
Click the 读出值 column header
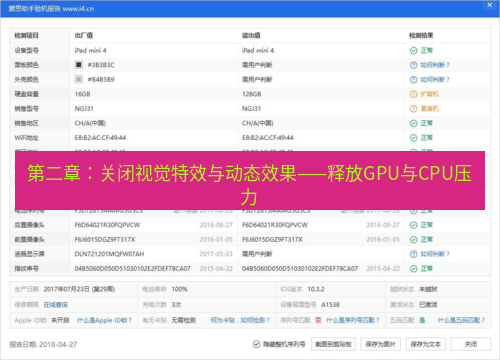click(x=251, y=35)
